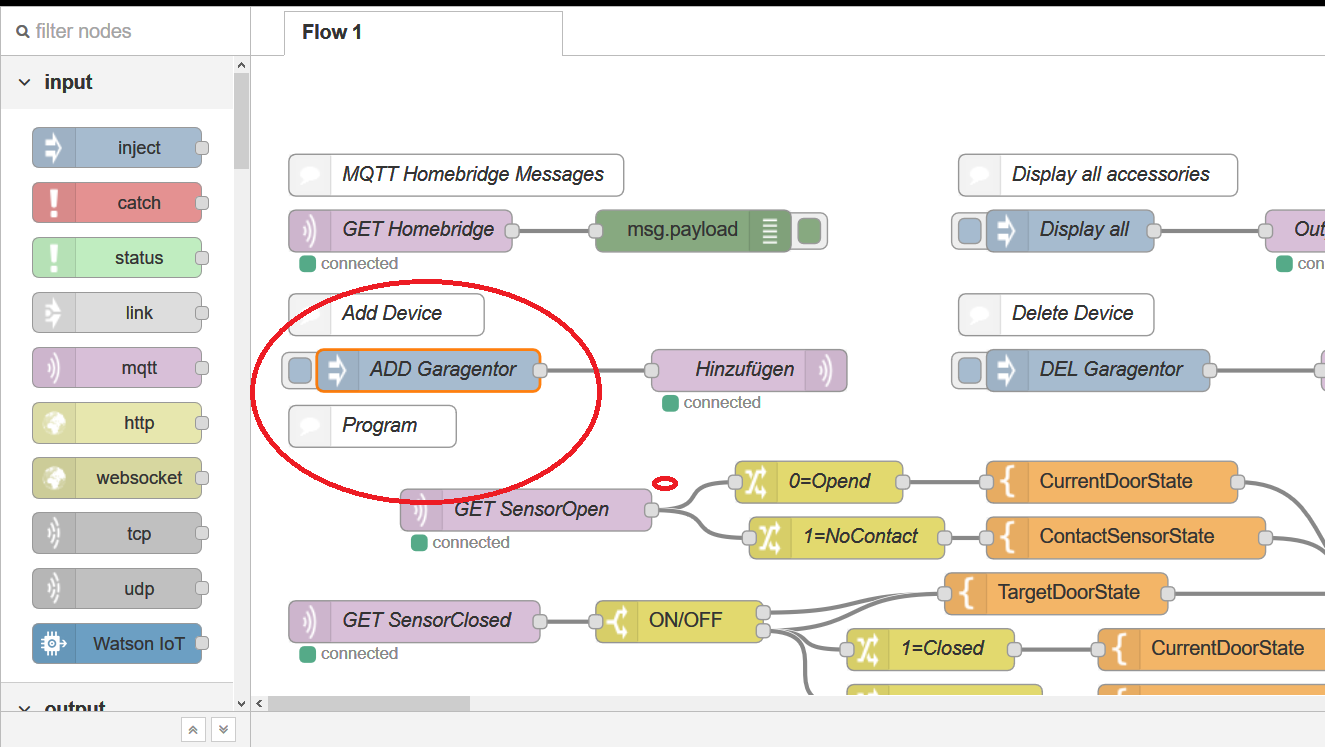The height and width of the screenshot is (747, 1325).
Task: Click the Watson IoT palette node
Action: (117, 644)
